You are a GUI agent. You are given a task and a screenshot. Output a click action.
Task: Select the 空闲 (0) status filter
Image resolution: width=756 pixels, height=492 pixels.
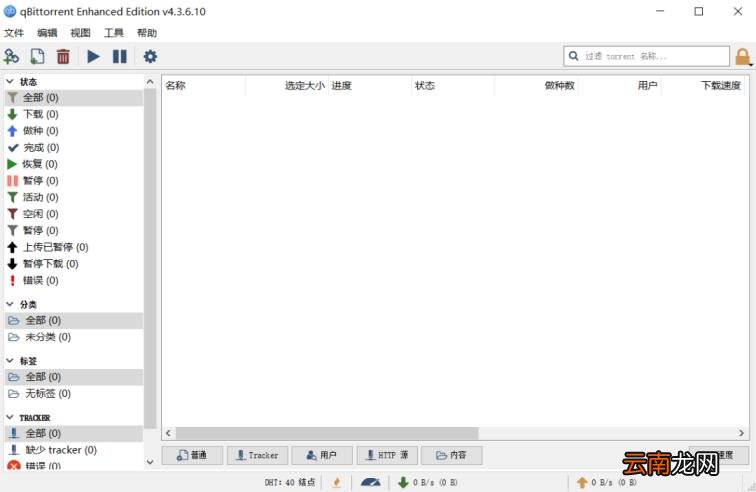pos(74,214)
